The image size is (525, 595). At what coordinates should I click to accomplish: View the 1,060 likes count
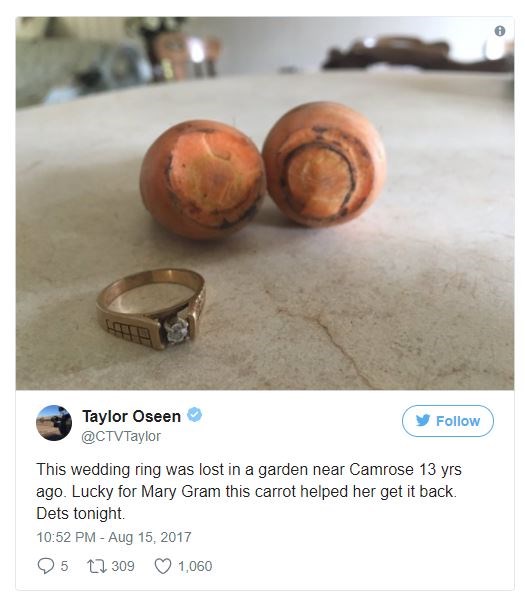point(195,566)
